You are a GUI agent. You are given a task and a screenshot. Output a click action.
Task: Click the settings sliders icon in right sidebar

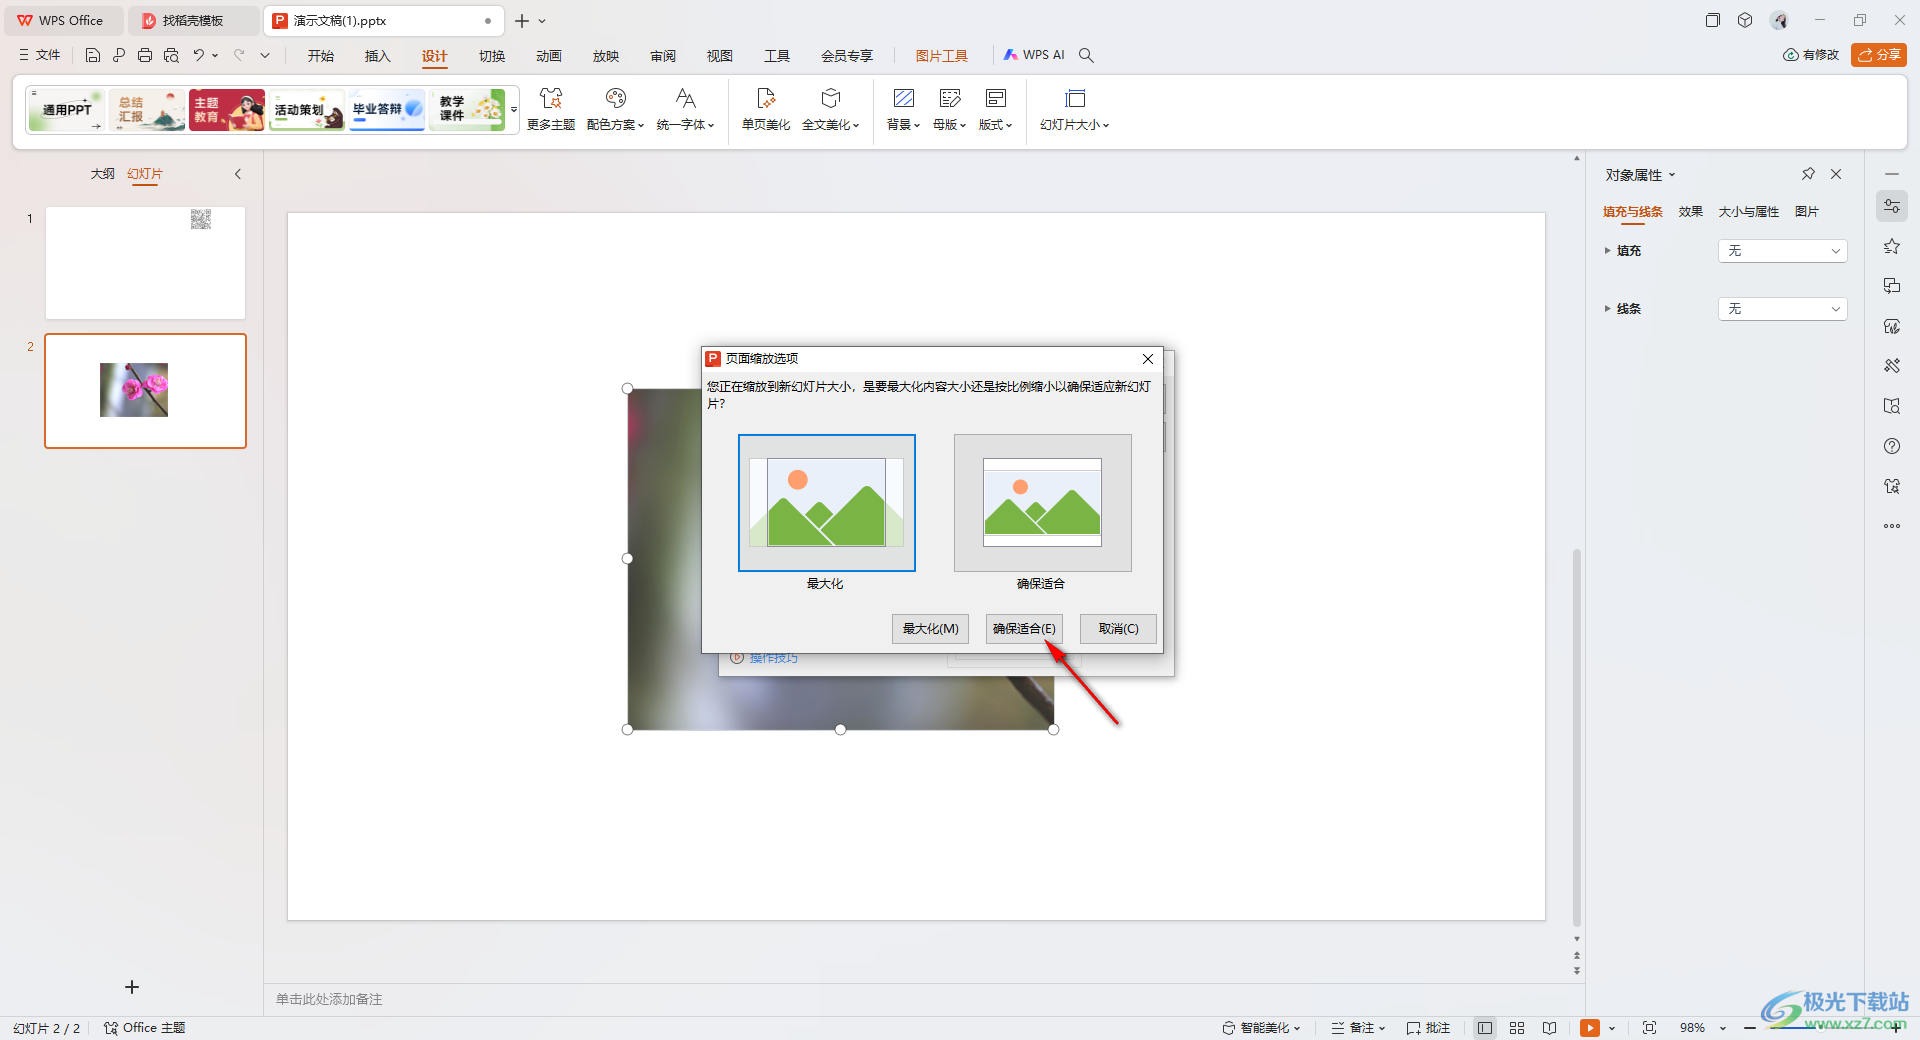(x=1892, y=206)
